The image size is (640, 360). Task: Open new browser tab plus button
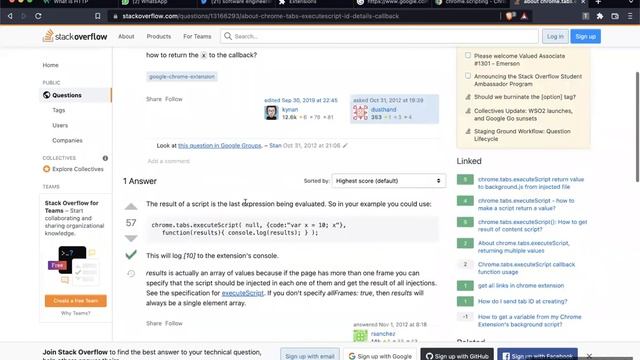click(x=598, y=2)
